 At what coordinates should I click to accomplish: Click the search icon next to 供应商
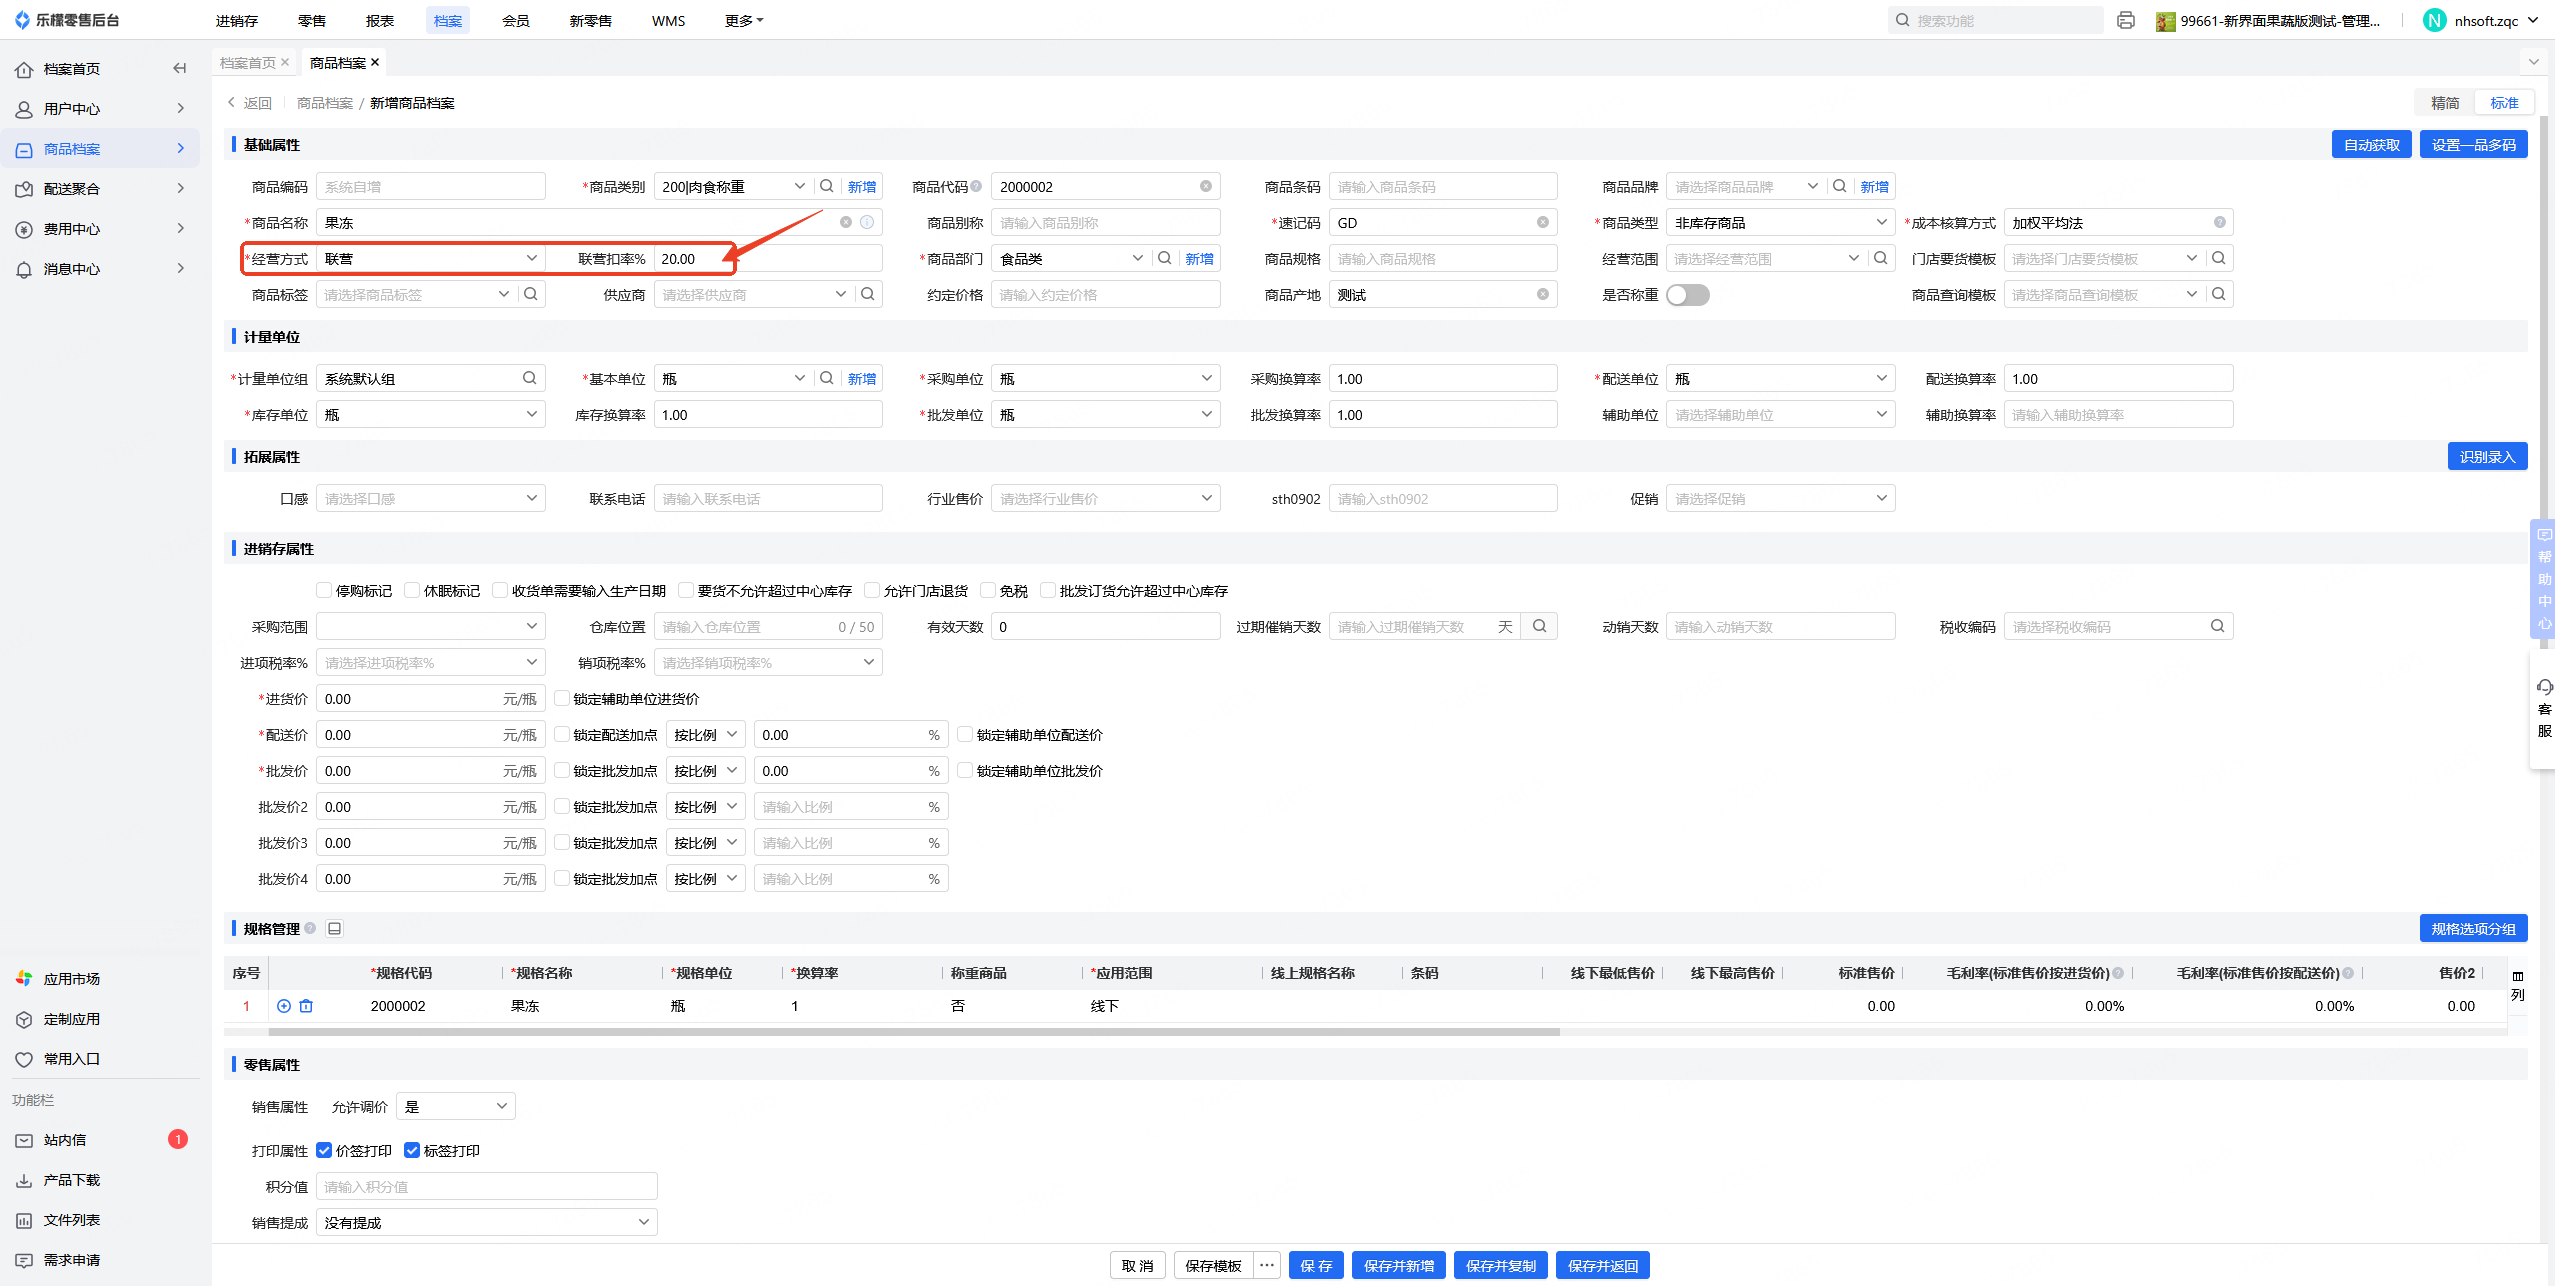[x=868, y=294]
